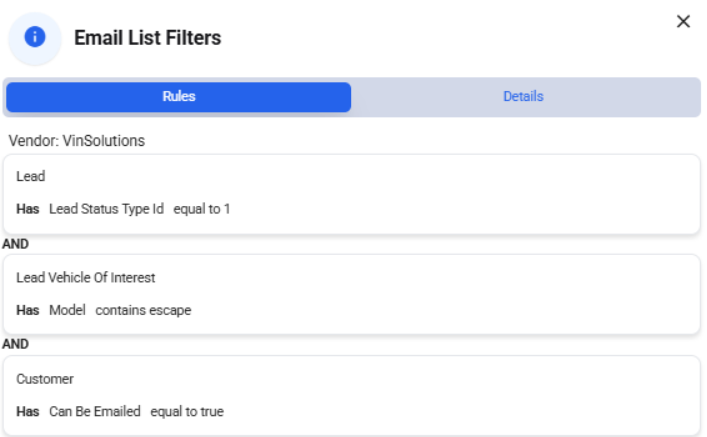Click the blue info icon
The height and width of the screenshot is (437, 707).
[35, 37]
